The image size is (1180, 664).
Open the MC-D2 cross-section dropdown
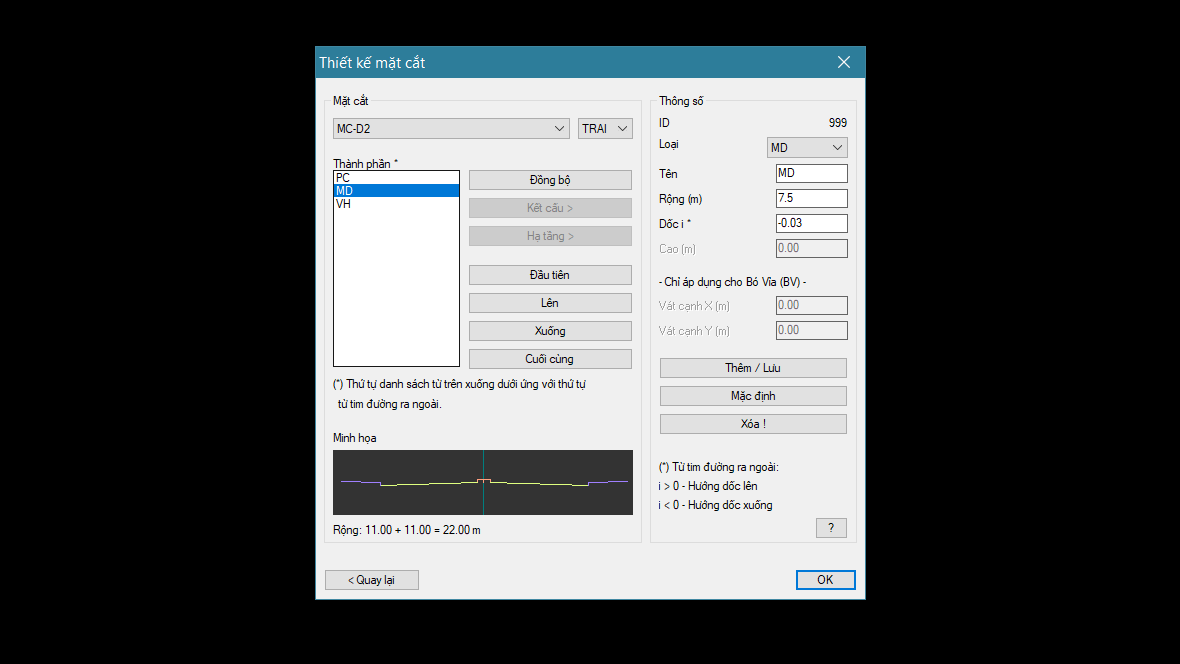[x=451, y=129]
